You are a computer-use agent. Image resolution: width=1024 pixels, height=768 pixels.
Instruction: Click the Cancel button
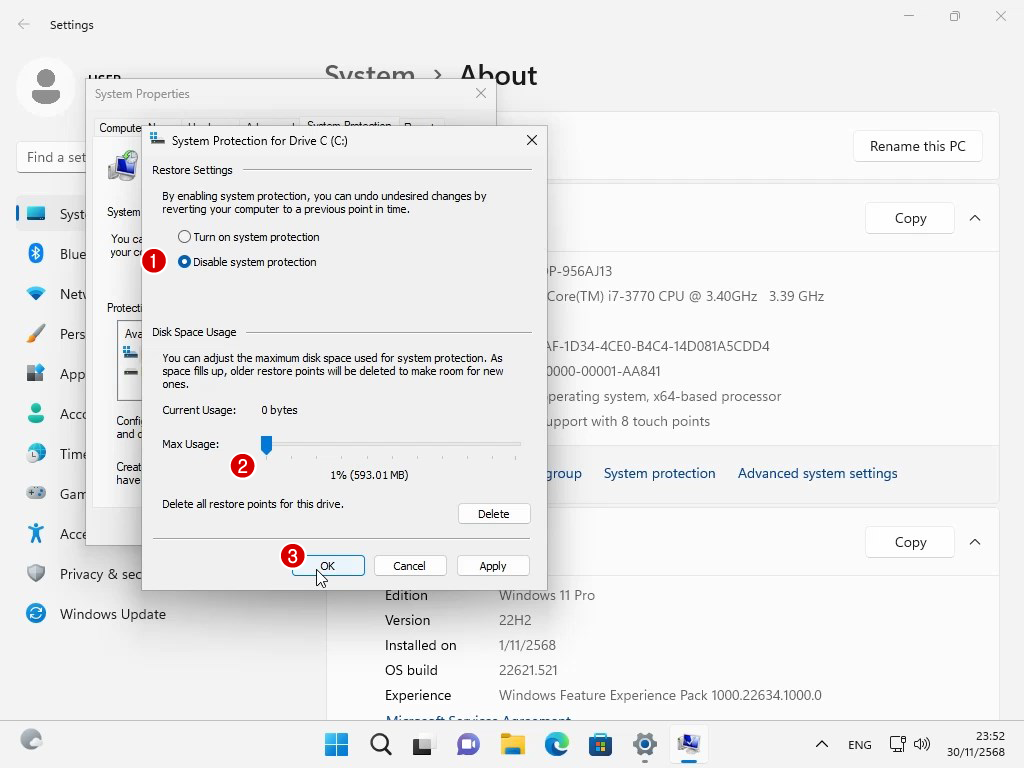point(409,566)
